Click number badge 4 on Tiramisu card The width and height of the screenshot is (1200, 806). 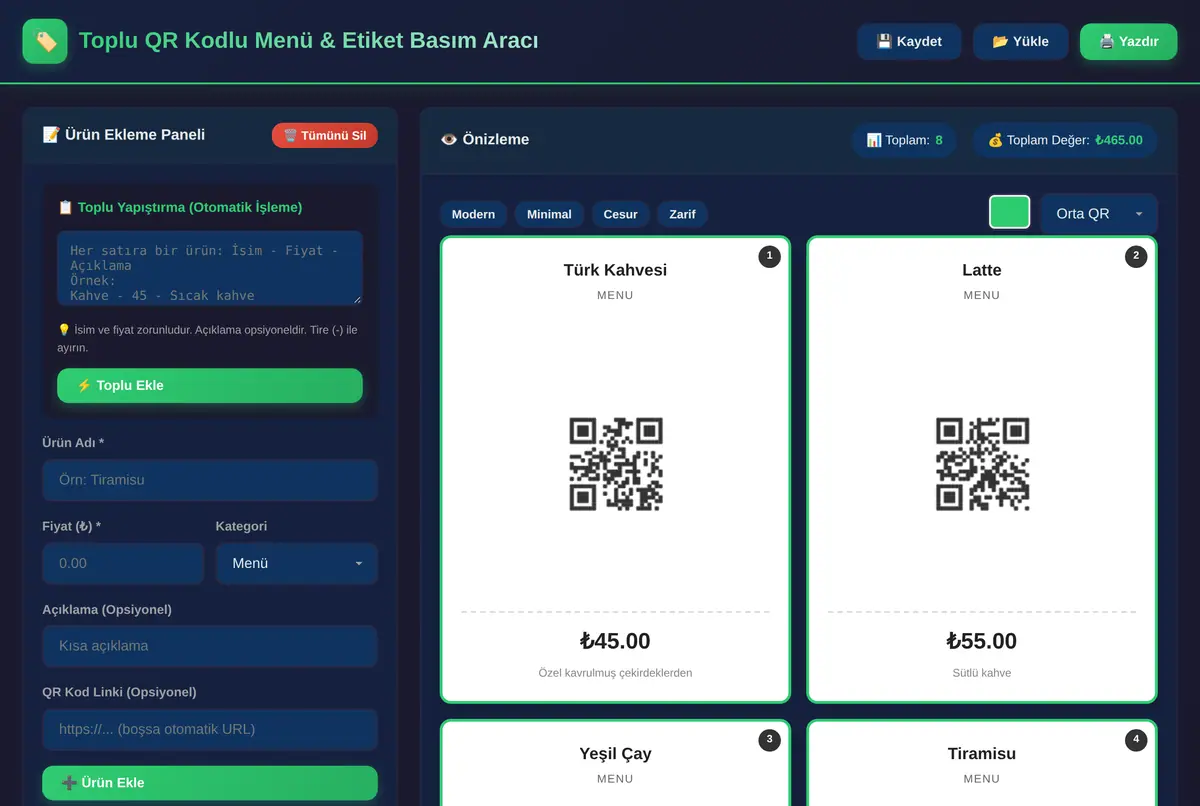coord(1135,740)
